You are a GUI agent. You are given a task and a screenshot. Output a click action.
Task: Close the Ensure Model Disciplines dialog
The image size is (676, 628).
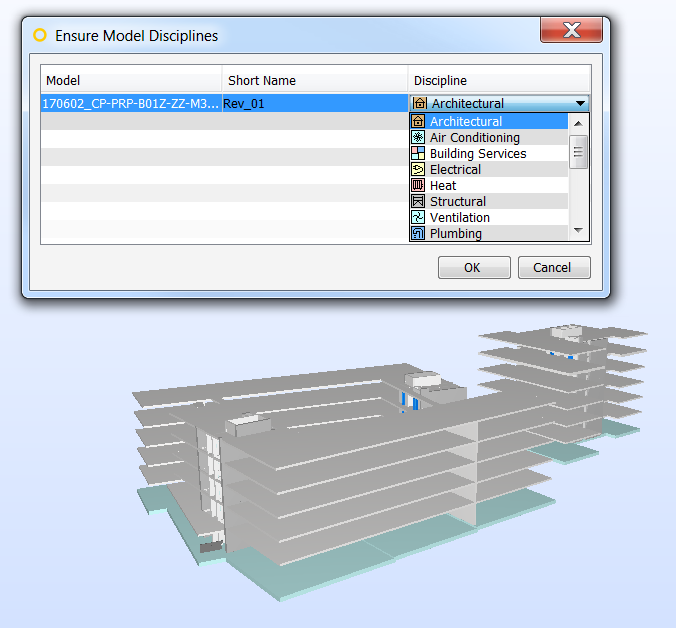point(571,30)
